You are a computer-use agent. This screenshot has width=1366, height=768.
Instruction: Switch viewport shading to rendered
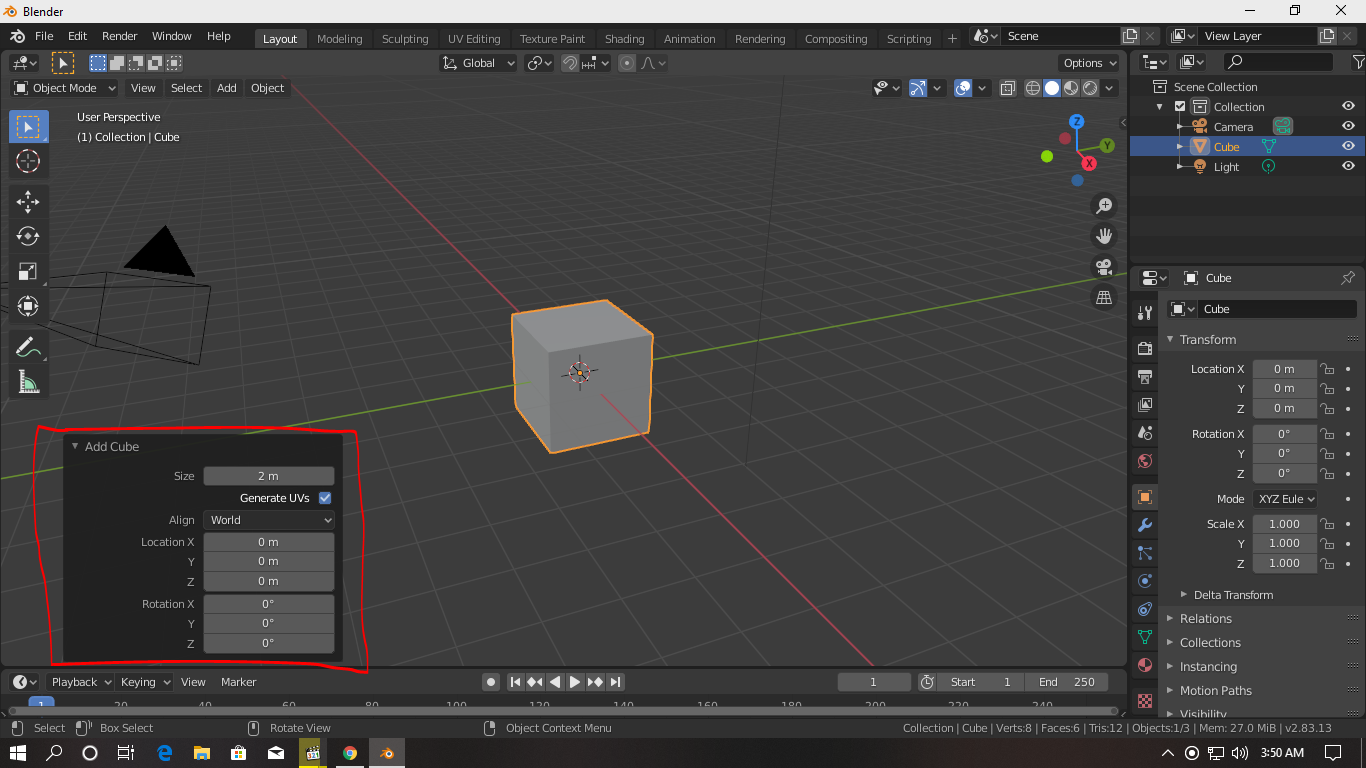(1090, 88)
